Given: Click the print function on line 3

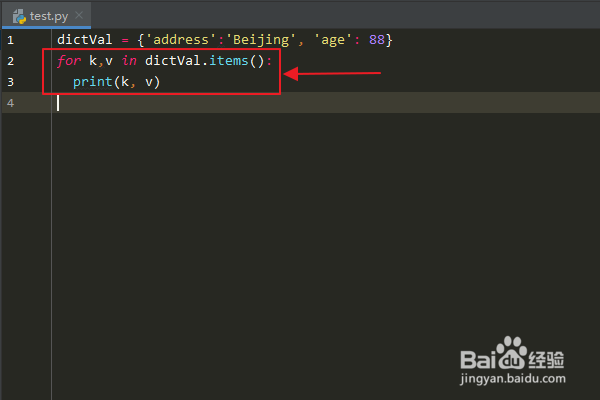Looking at the screenshot, I should [x=93, y=82].
